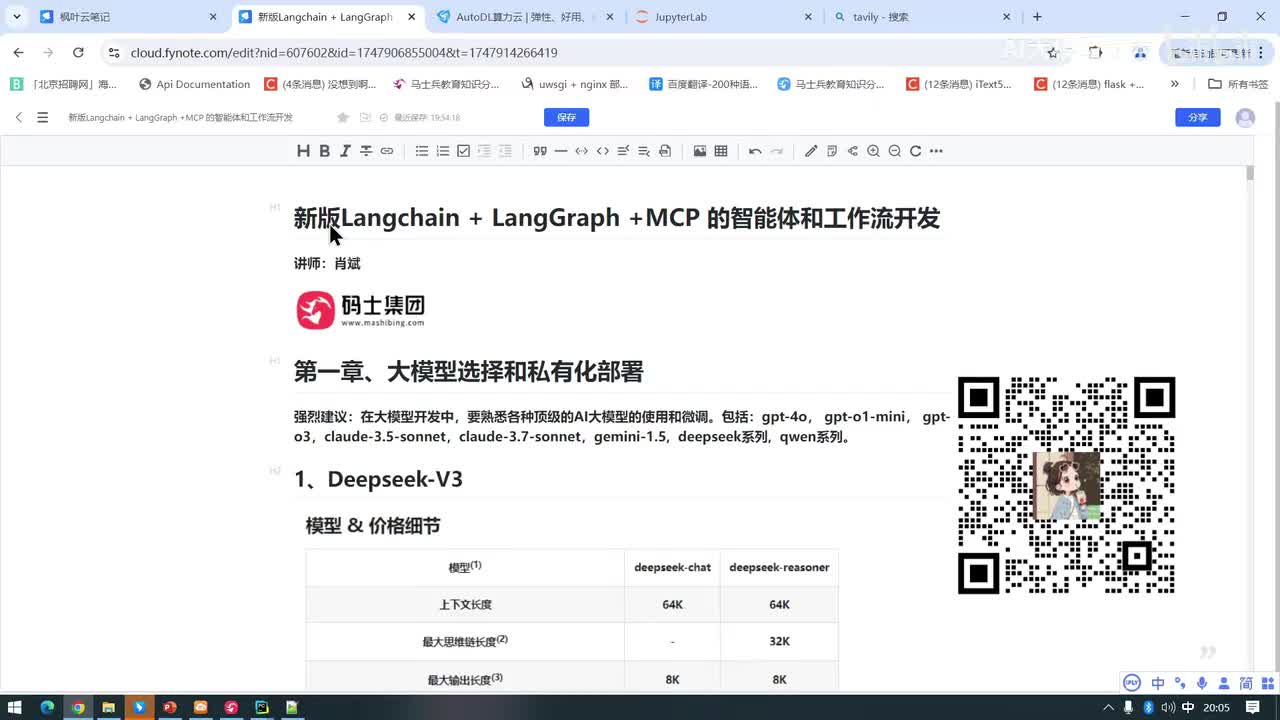Image resolution: width=1280 pixels, height=720 pixels.
Task: Open PyCharm from the taskbar
Action: pos(262,707)
